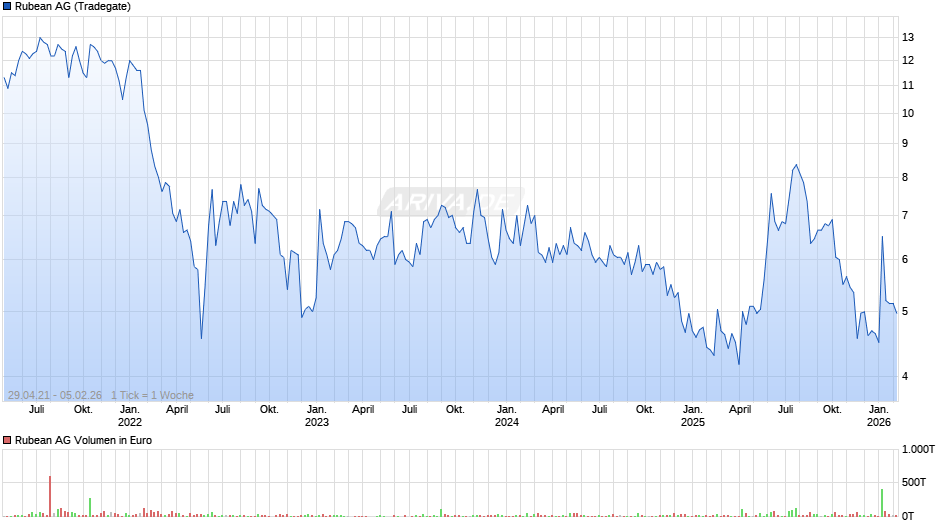Click the volume axis label 1.000T
This screenshot has width=940, height=526.
(x=918, y=449)
